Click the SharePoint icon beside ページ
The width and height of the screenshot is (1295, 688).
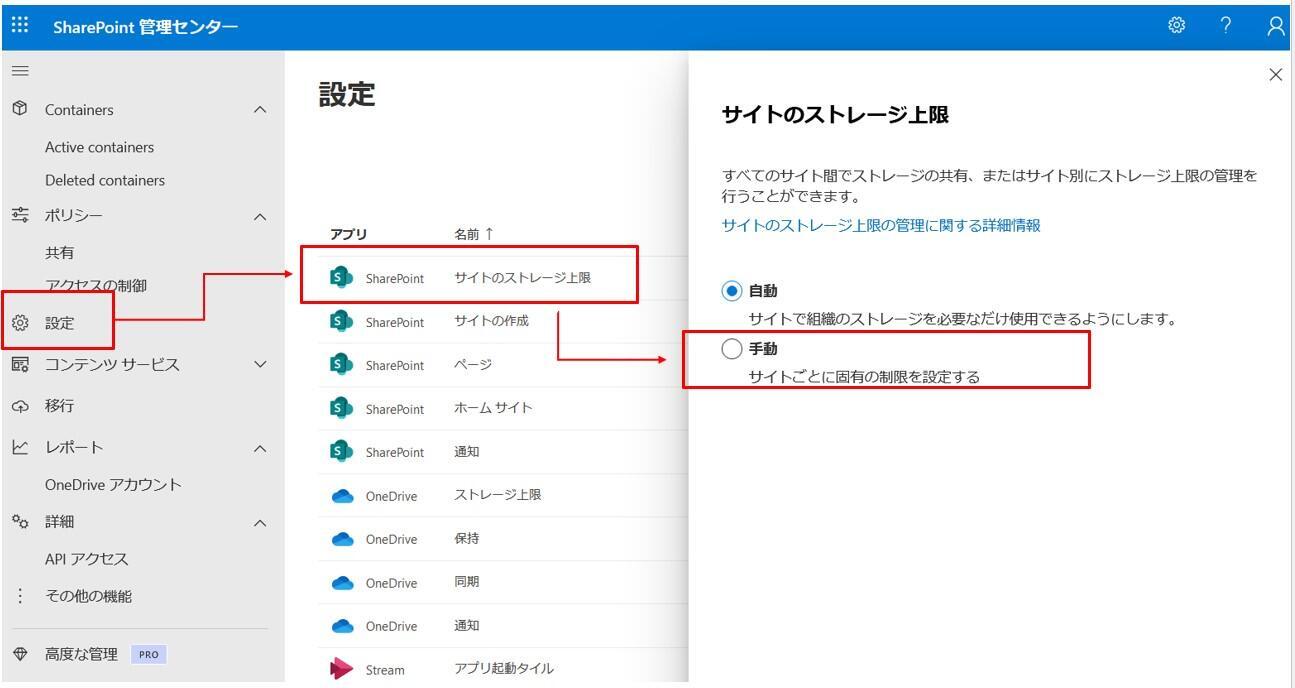[342, 365]
